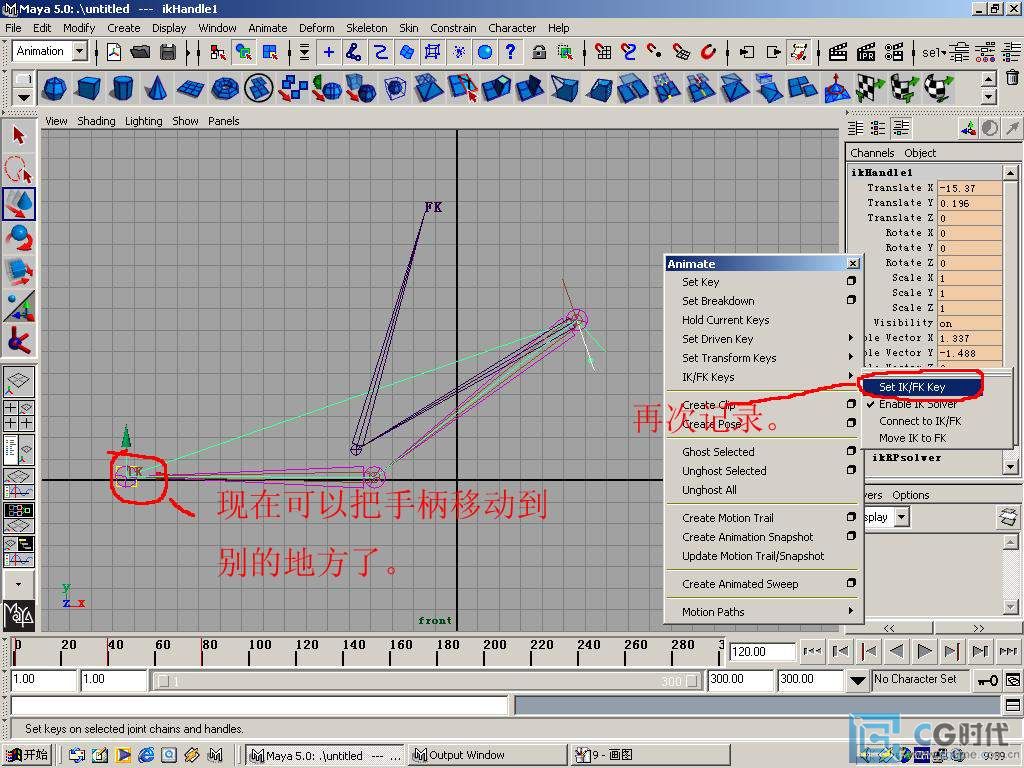Click the Translate X value field
The image size is (1024, 768).
pos(969,188)
